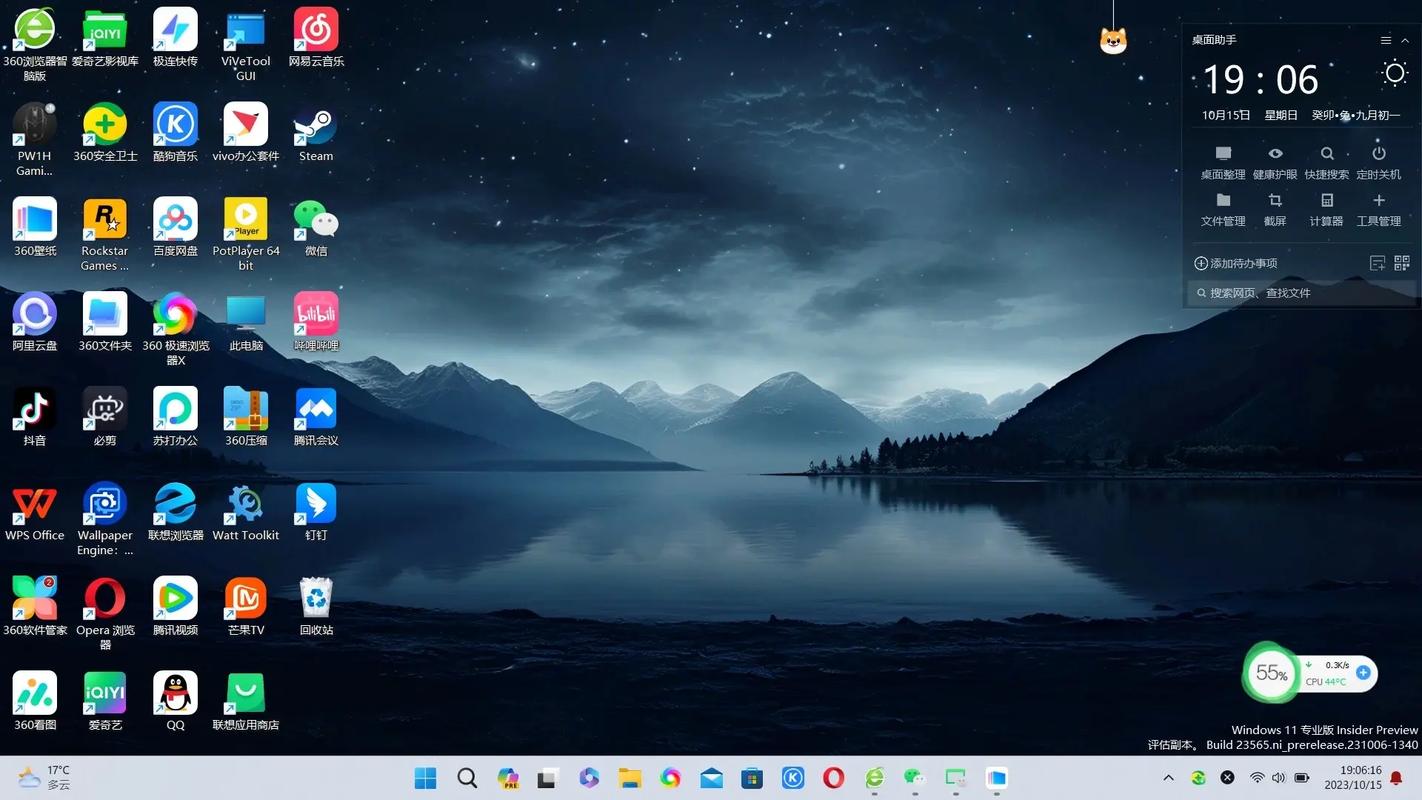Select the ViVeTool GUI desktop shortcut

tap(246, 45)
